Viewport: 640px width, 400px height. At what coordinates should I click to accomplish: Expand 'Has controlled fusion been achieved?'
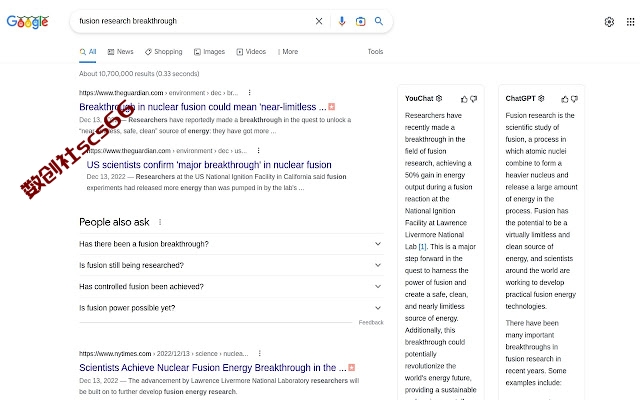231,287
